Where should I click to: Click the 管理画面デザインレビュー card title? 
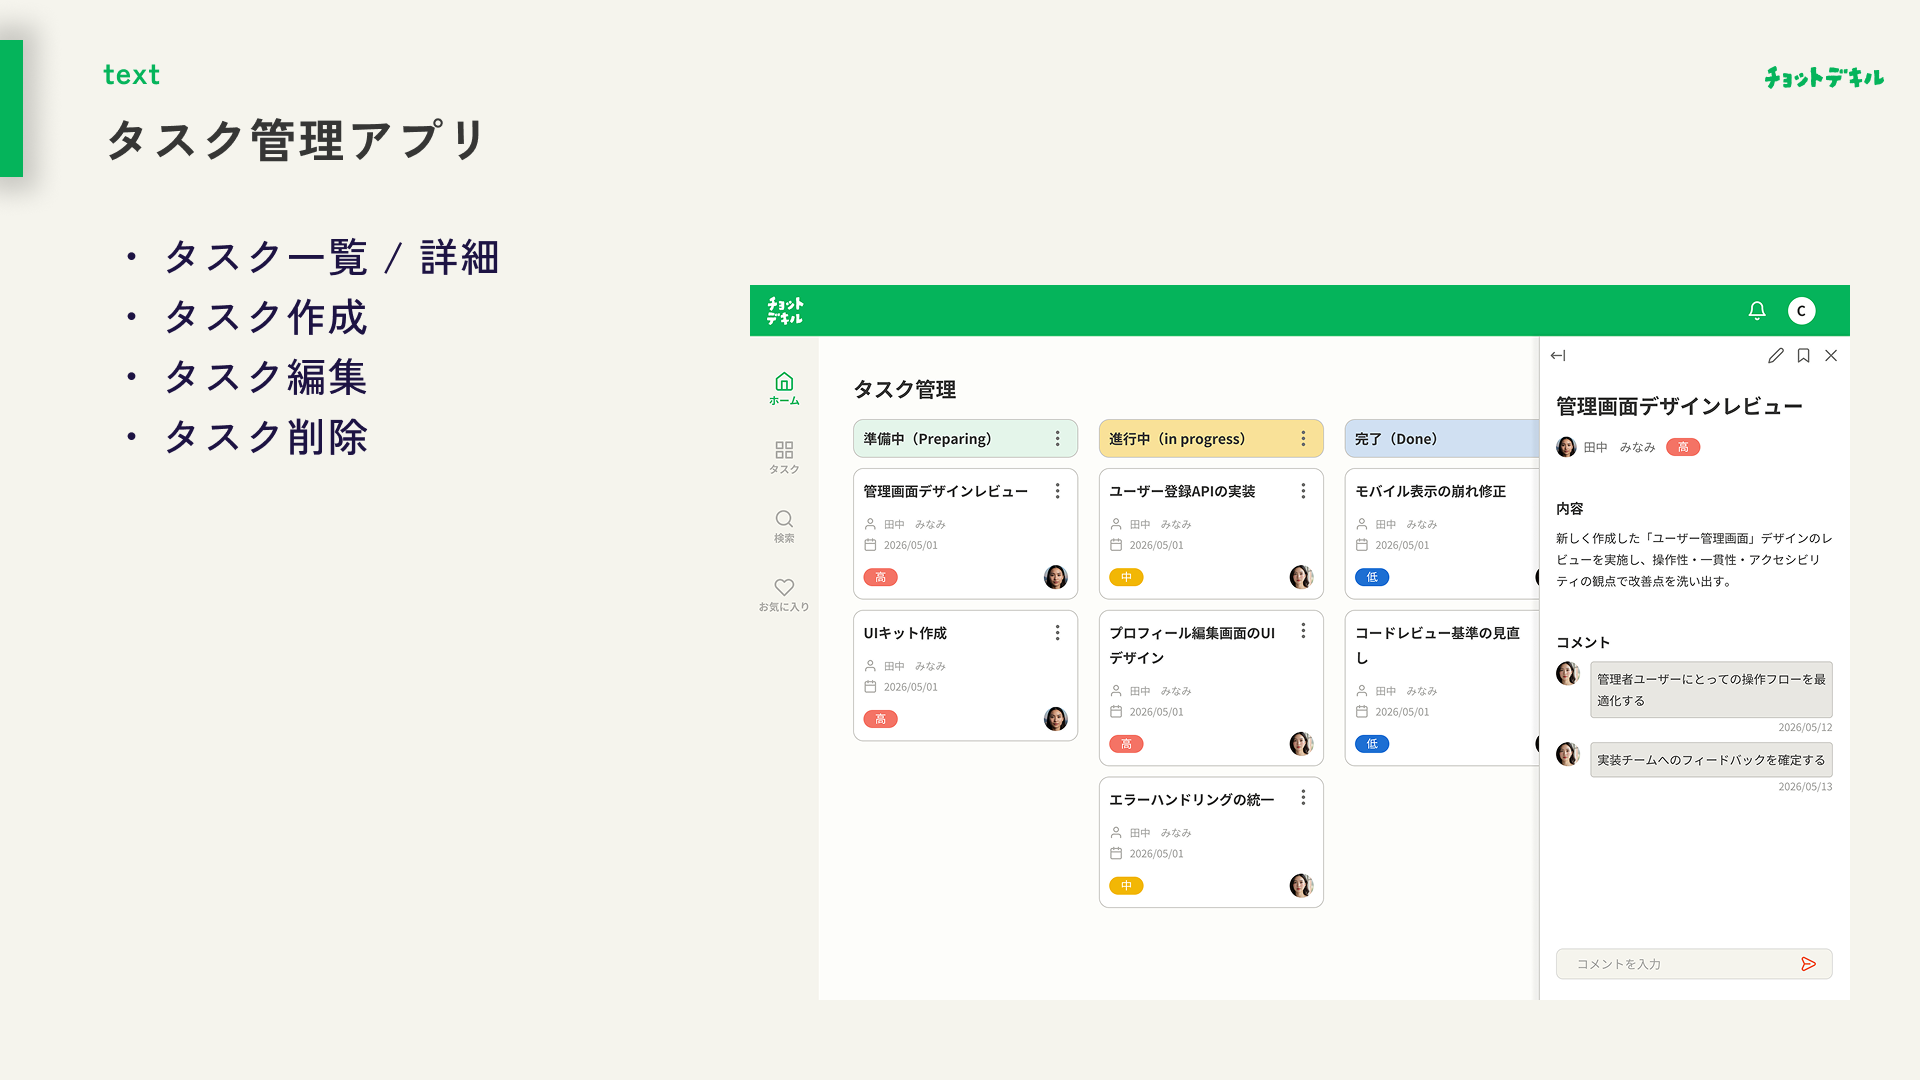pos(945,491)
